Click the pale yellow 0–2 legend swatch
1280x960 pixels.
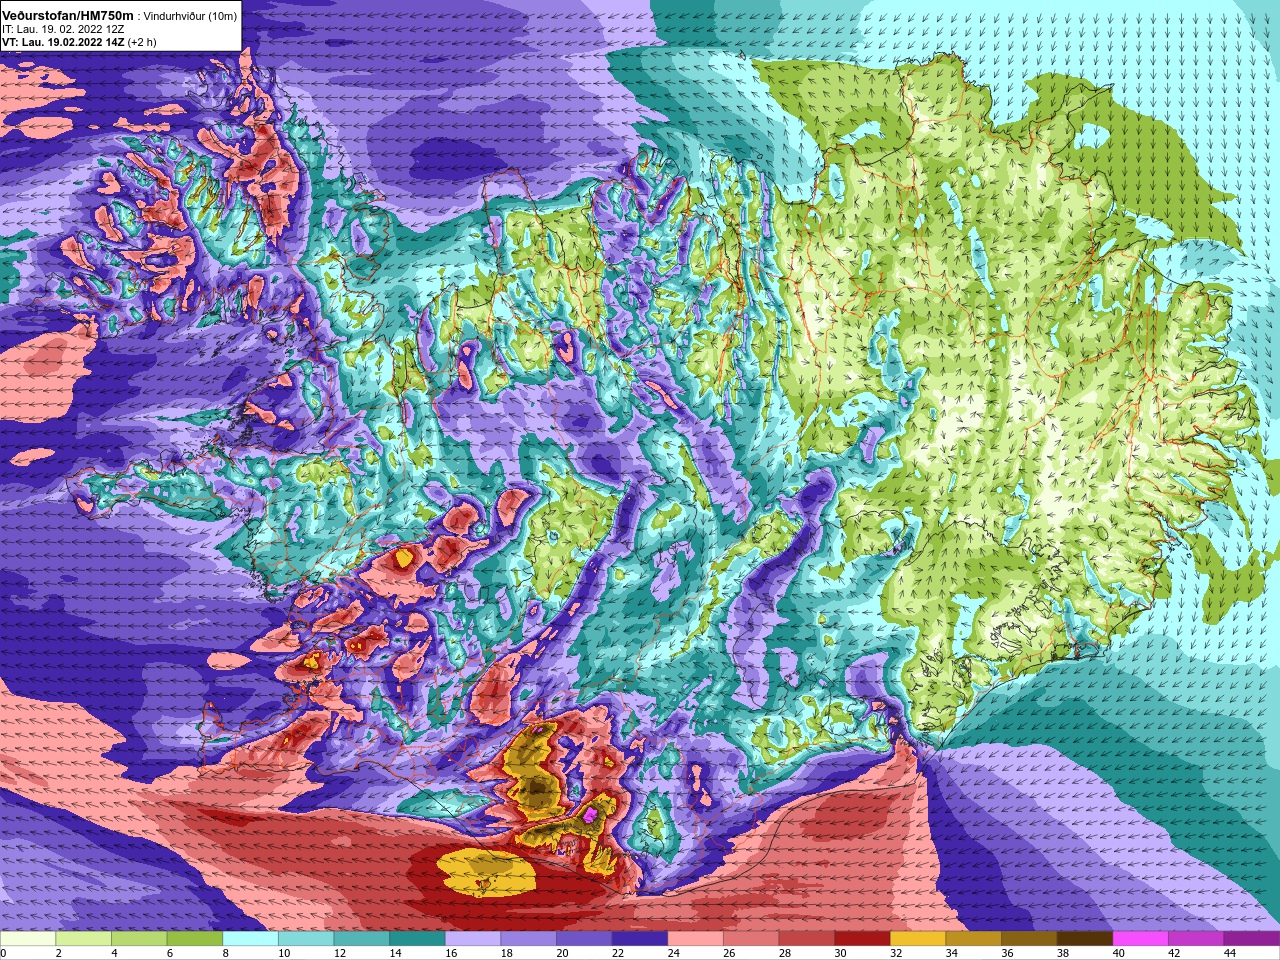pyautogui.click(x=28, y=939)
